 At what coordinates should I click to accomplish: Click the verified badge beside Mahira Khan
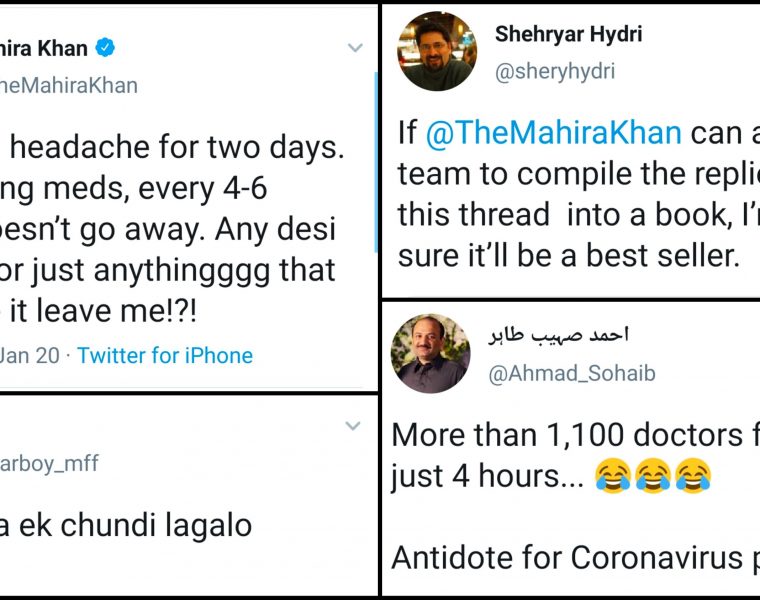coord(105,48)
